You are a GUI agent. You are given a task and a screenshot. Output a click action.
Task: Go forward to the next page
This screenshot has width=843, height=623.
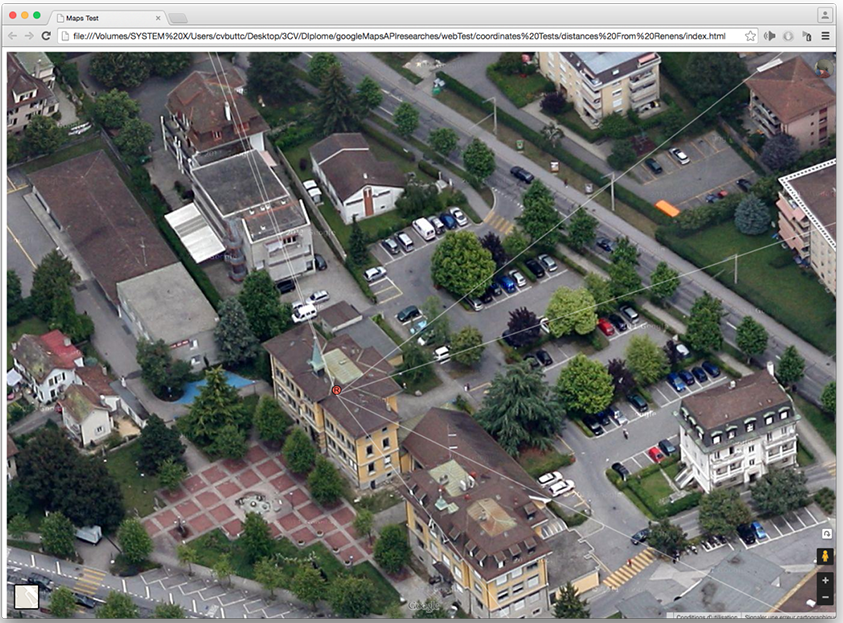29,36
